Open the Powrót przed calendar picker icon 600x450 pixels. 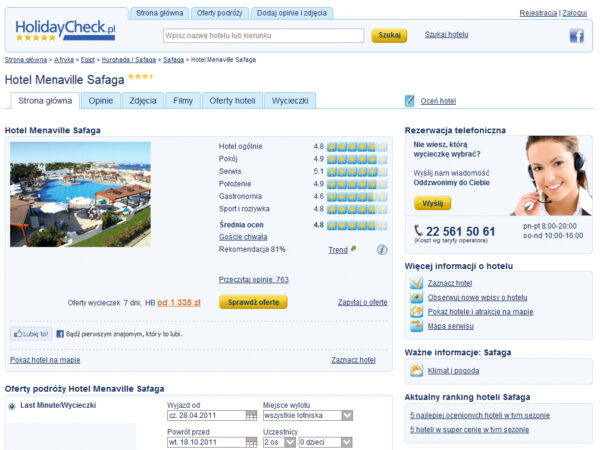tap(251, 441)
